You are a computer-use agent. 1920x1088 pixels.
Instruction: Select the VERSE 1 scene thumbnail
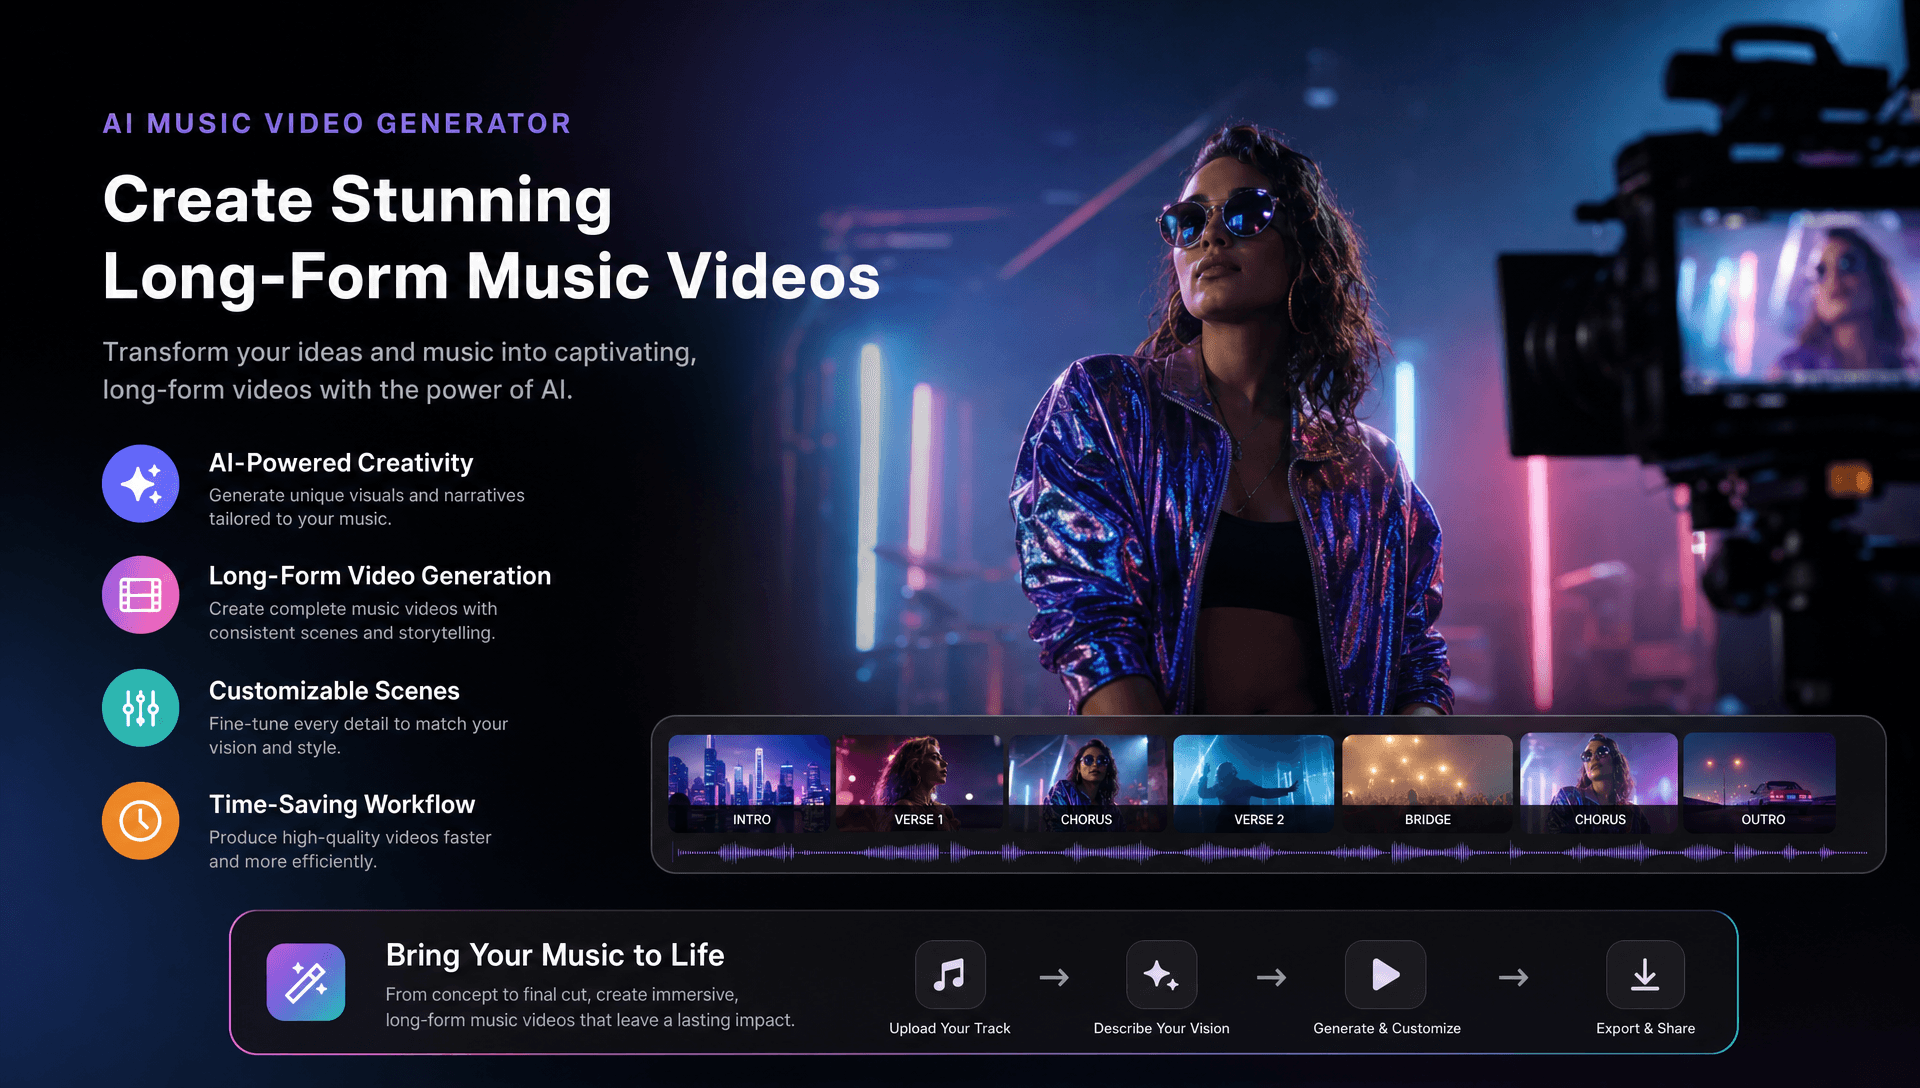(x=919, y=783)
